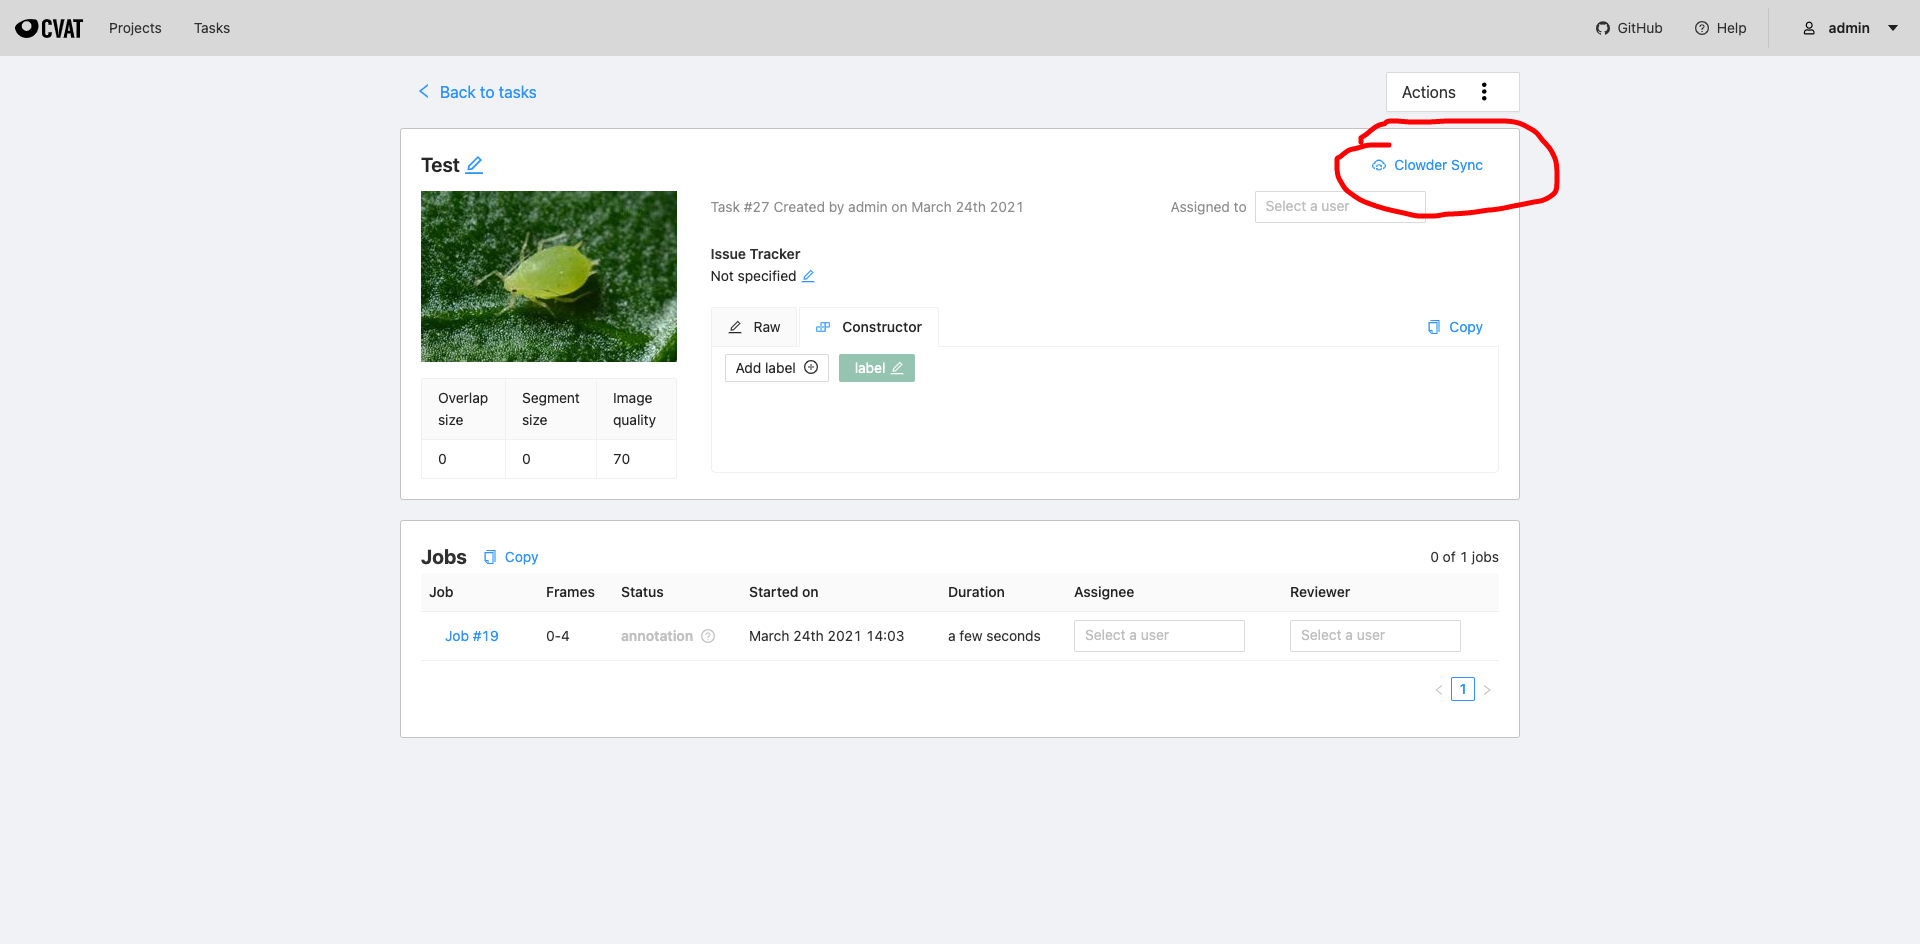The image size is (1920, 944).
Task: Select page 1 in the jobs pagination
Action: (x=1463, y=689)
